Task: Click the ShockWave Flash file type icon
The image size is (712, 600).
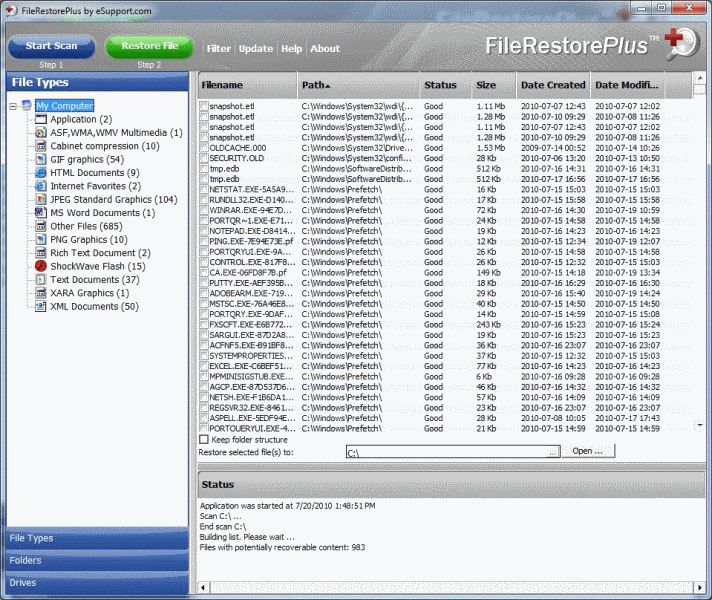Action: click(41, 267)
